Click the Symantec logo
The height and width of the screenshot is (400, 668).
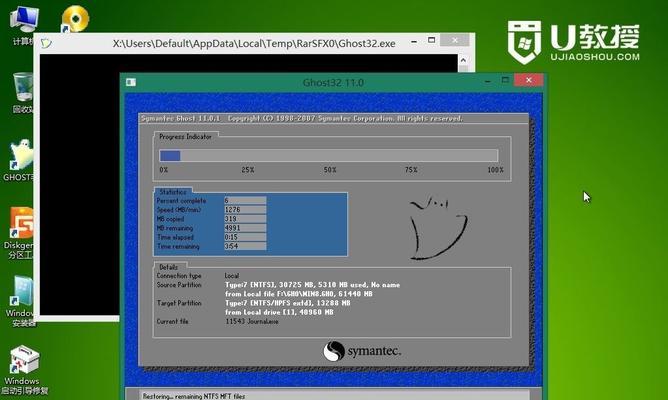pyautogui.click(x=362, y=351)
